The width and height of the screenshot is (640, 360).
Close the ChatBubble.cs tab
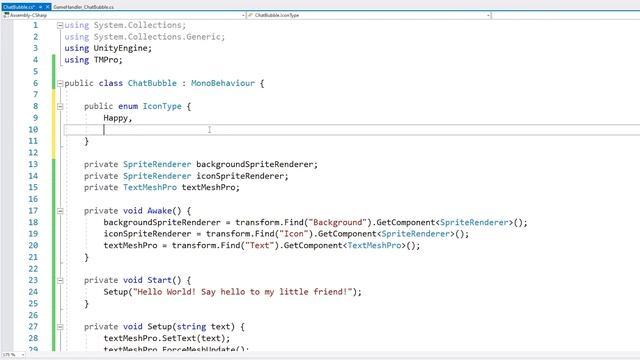(x=47, y=7)
